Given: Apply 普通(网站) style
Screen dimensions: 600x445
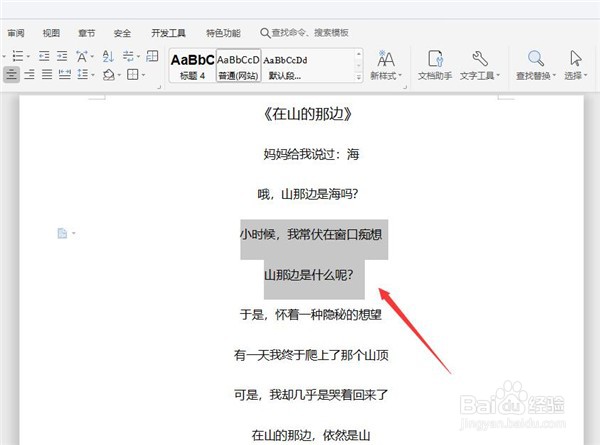Looking at the screenshot, I should tap(238, 66).
